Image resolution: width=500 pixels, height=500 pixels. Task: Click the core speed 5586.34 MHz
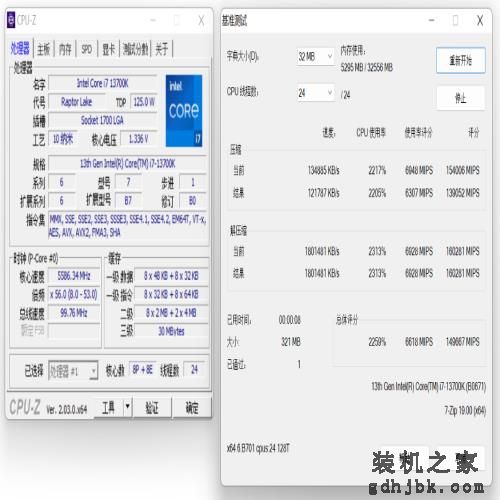coord(74,276)
